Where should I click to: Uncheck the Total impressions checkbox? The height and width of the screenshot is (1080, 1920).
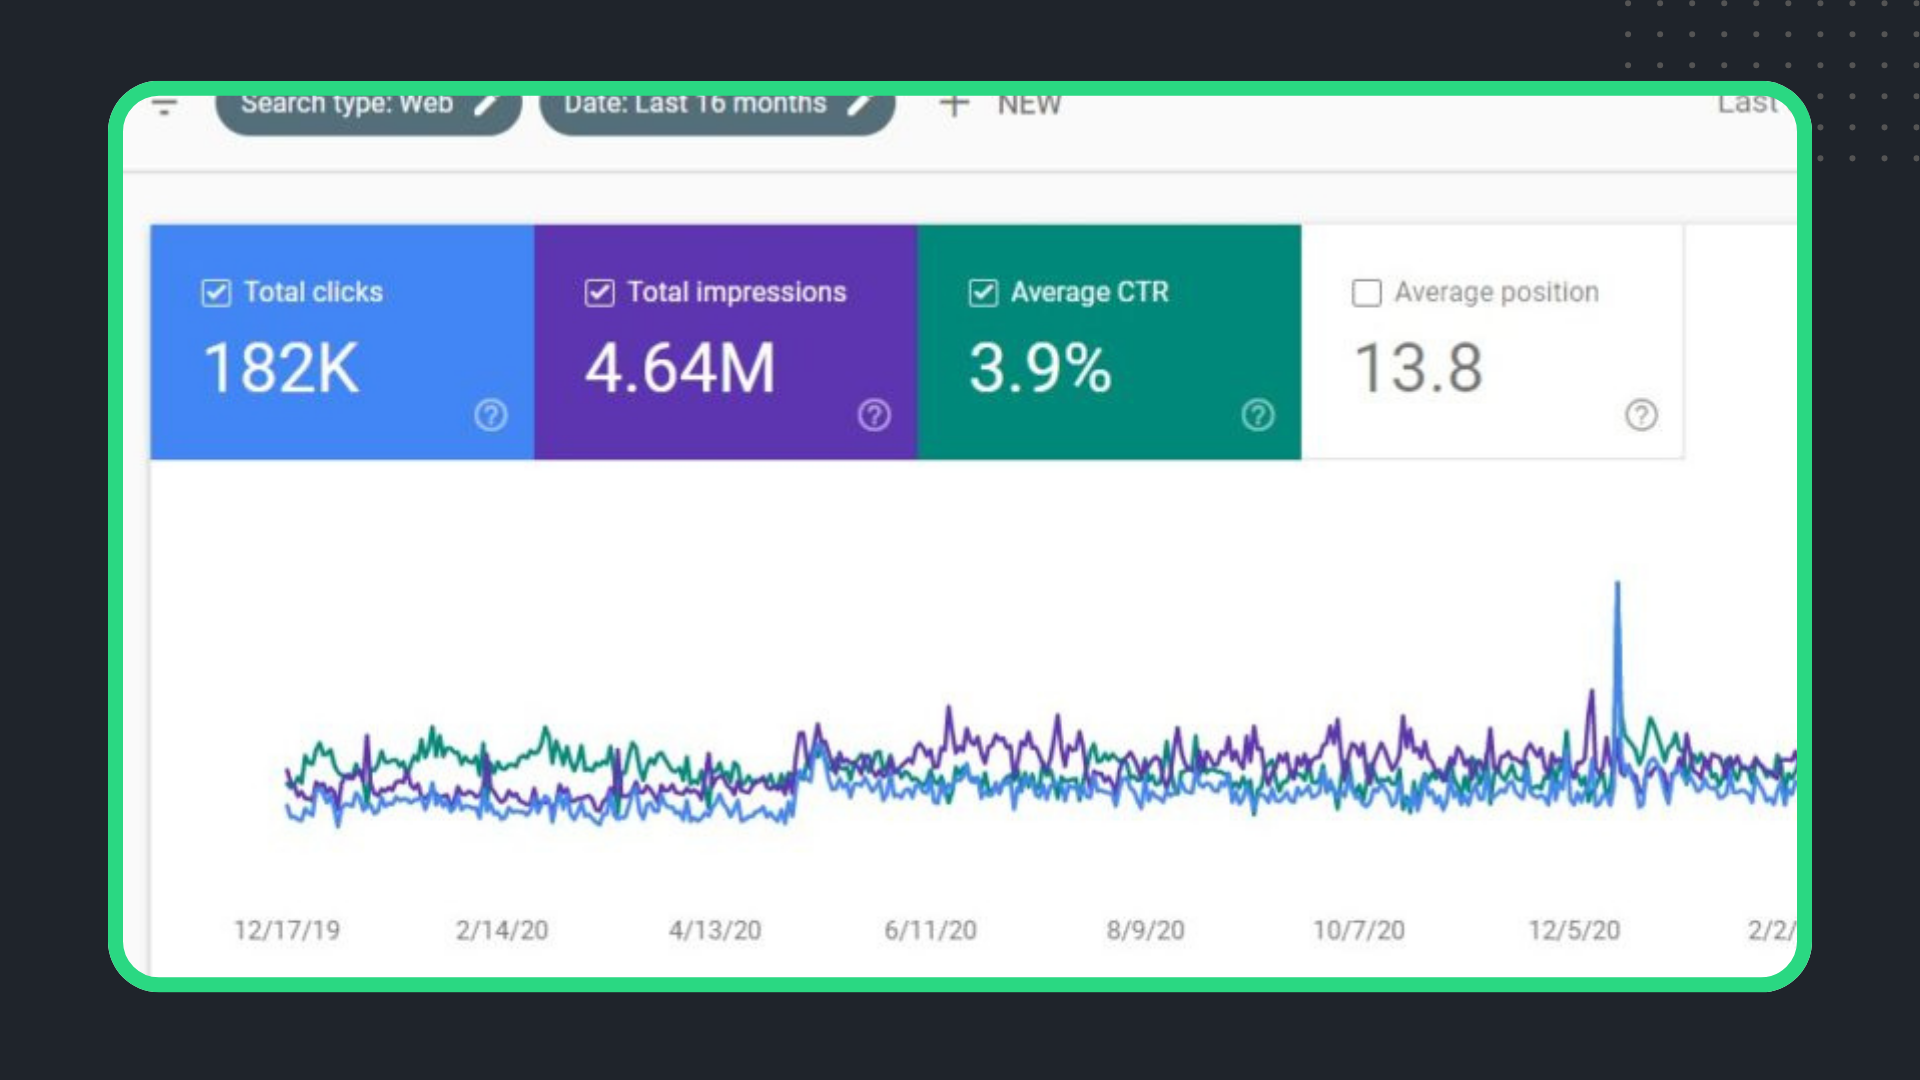coord(599,293)
